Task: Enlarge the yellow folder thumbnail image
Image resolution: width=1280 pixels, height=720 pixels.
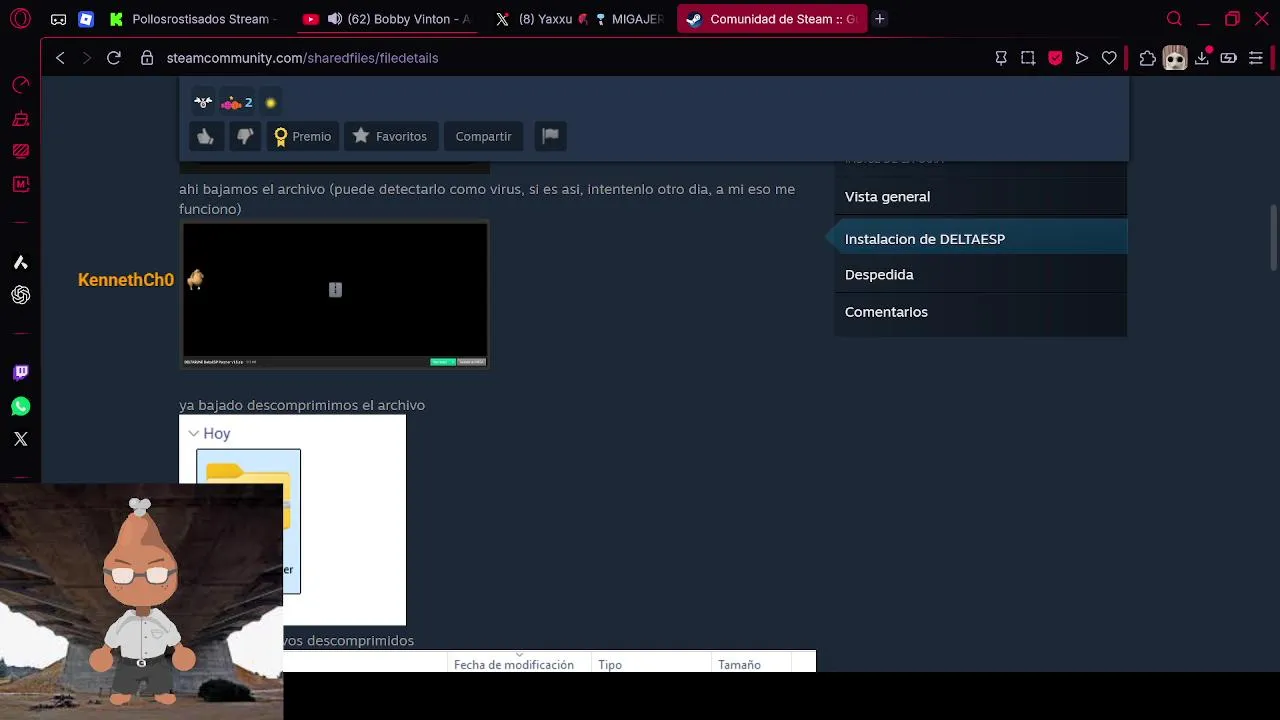Action: pyautogui.click(x=292, y=520)
